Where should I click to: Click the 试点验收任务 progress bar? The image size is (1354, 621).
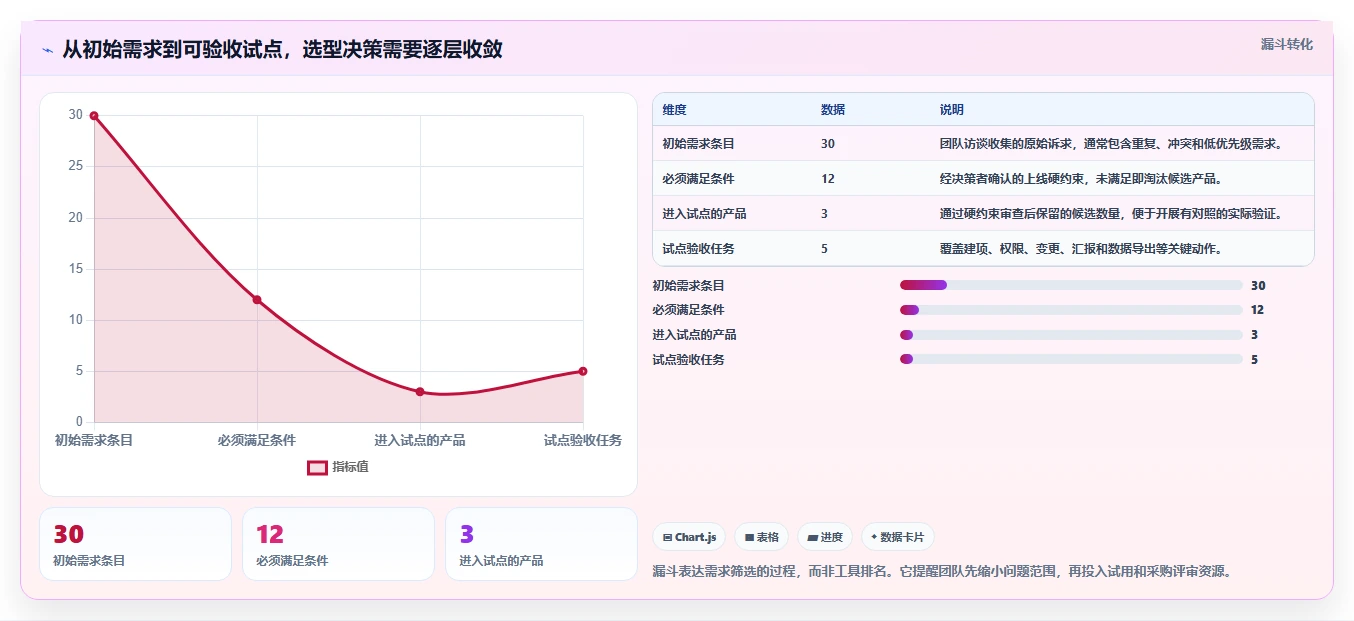1071,359
